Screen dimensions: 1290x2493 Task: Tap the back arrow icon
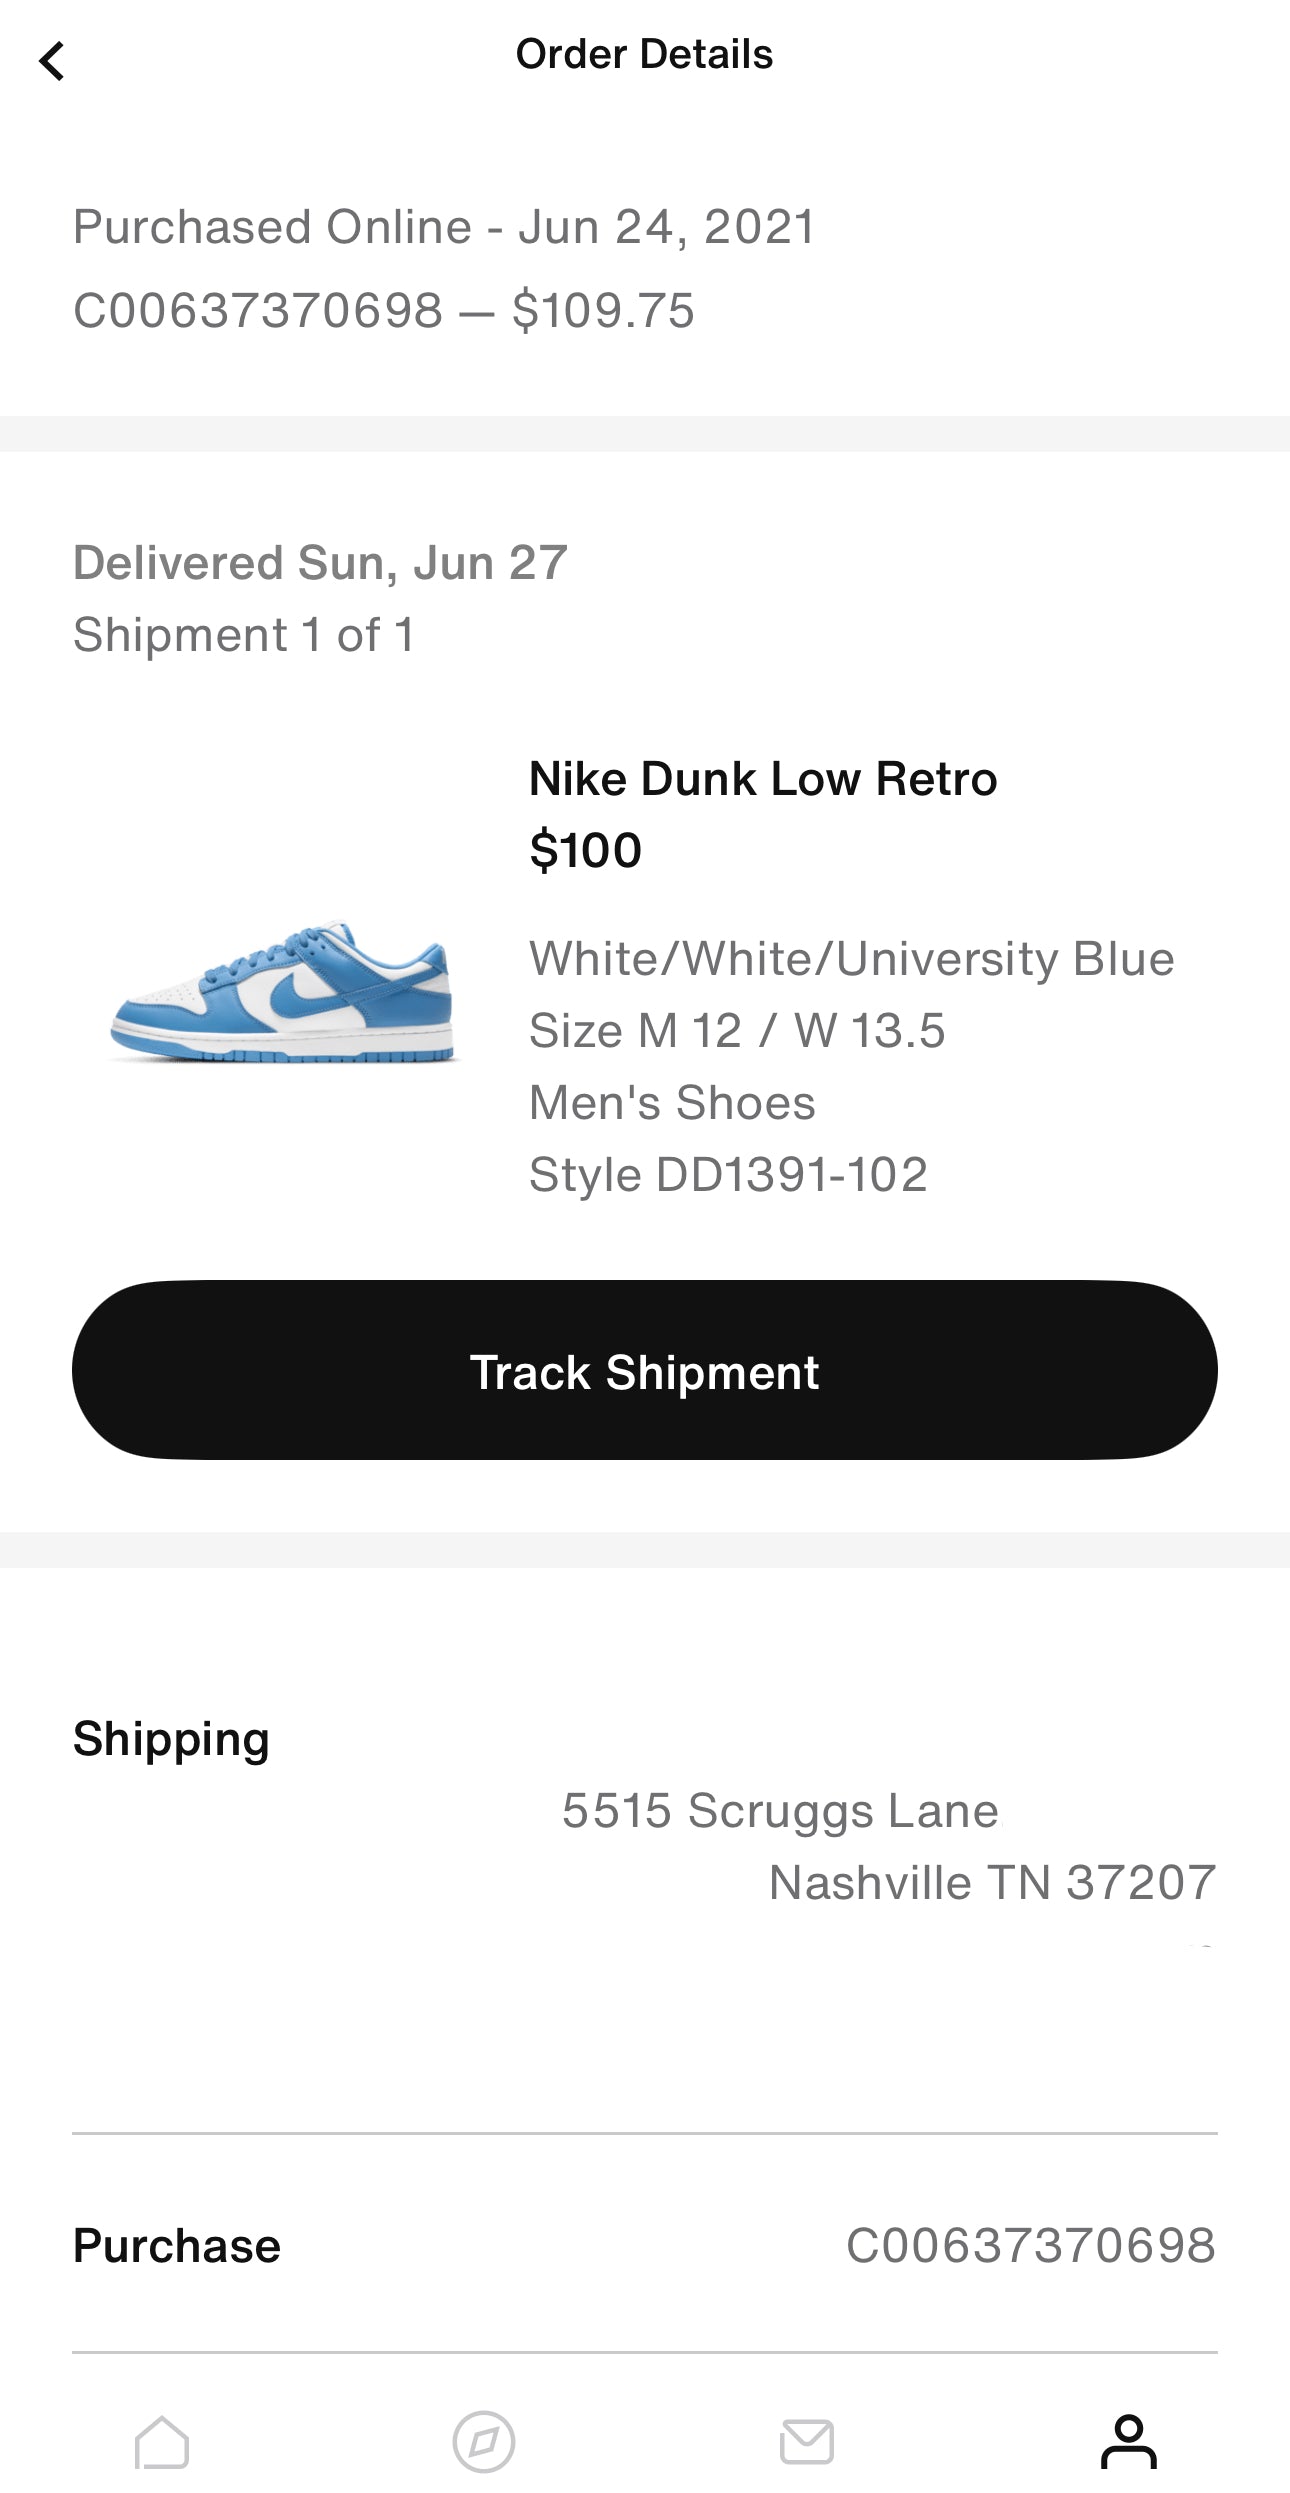[x=52, y=61]
